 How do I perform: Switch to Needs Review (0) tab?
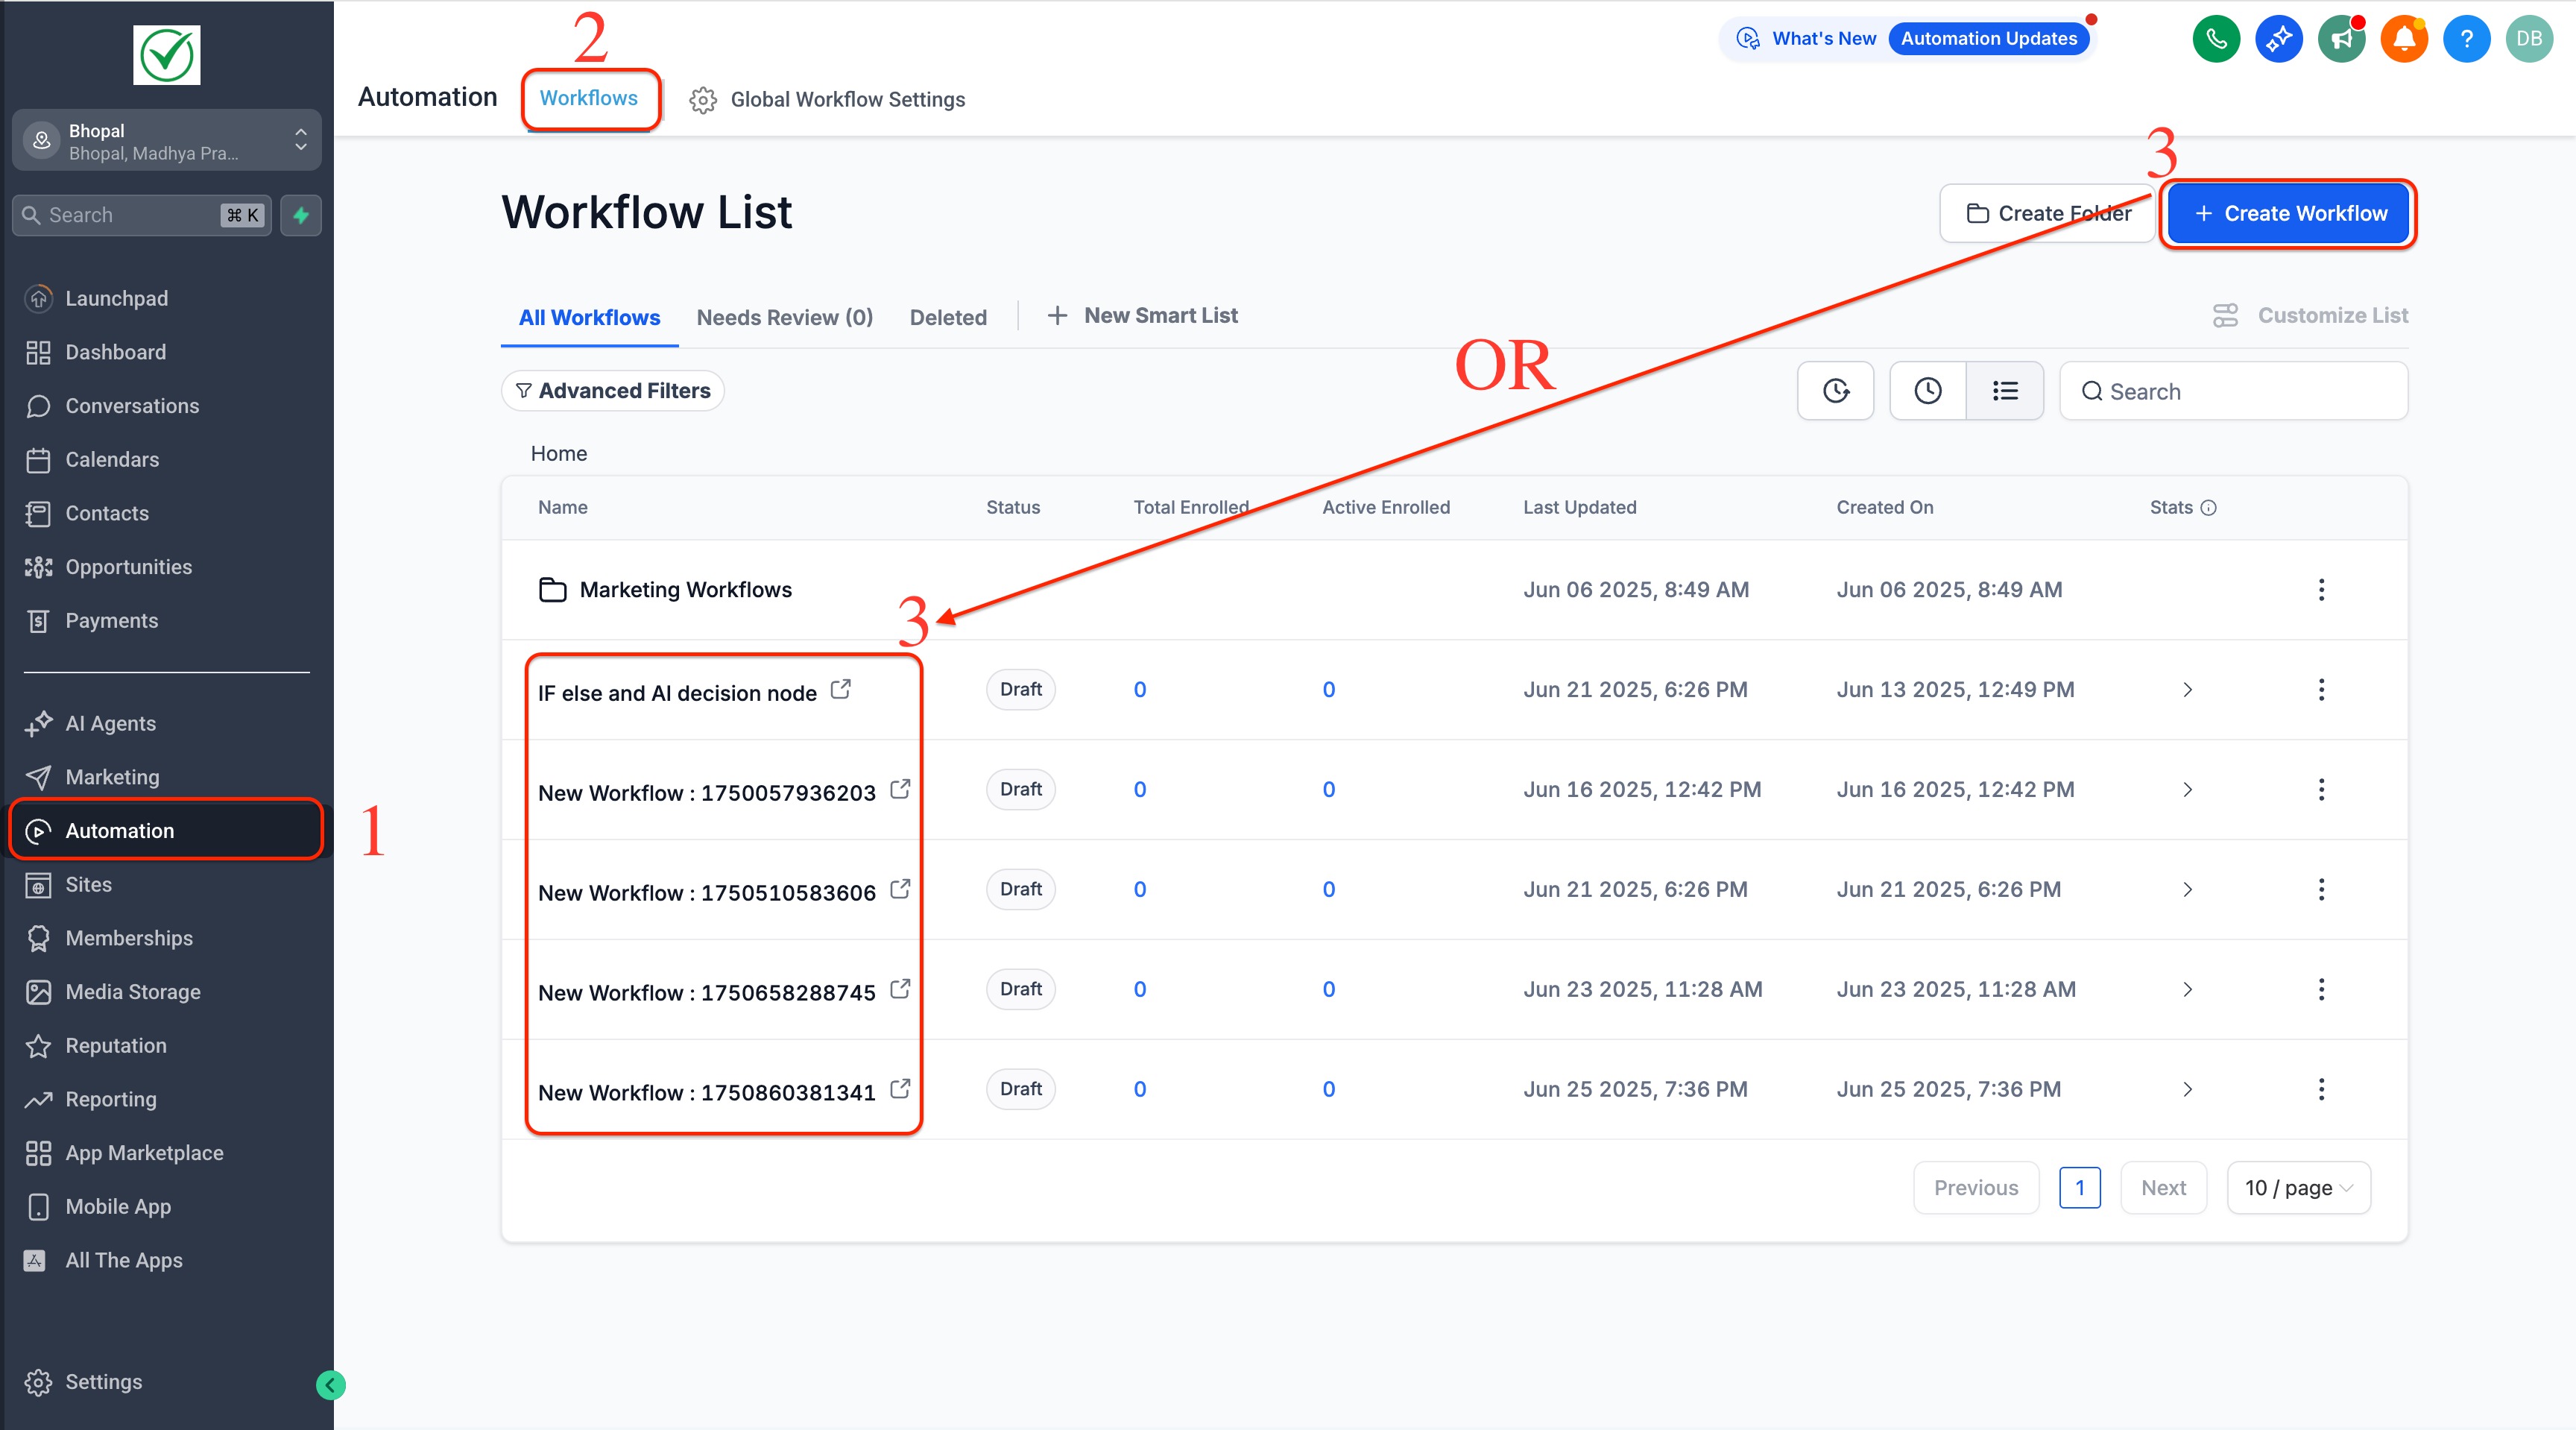[x=784, y=317]
